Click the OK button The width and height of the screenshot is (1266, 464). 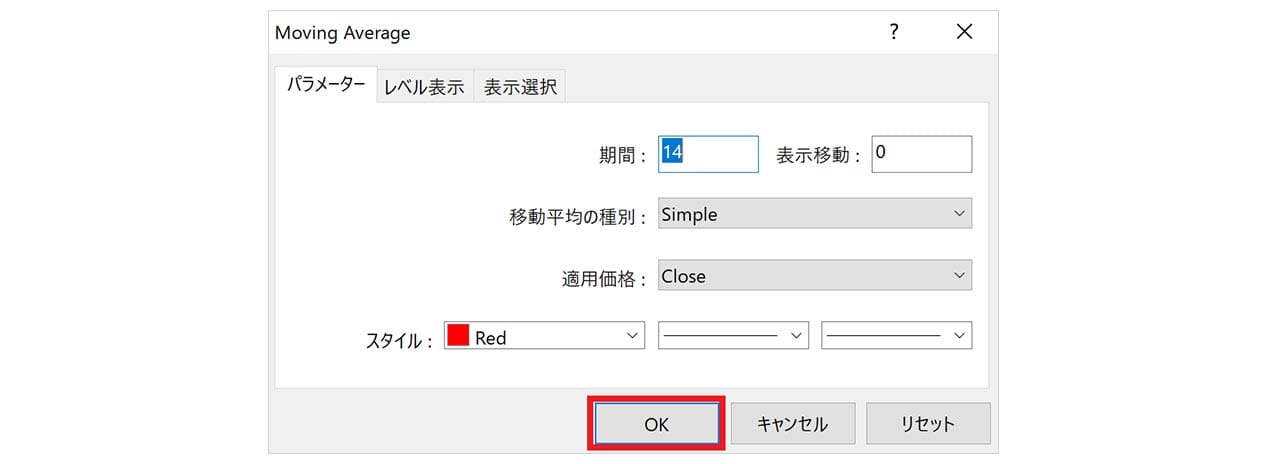coord(656,424)
